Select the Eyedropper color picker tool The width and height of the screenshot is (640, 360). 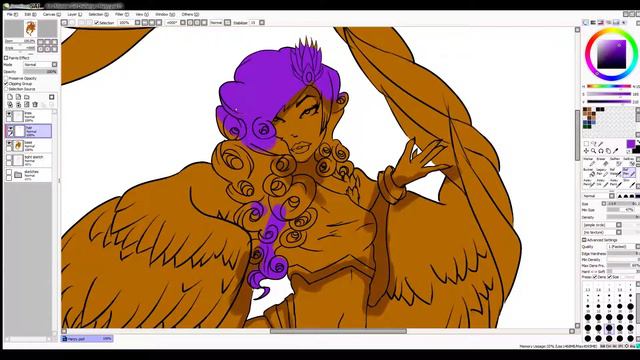pyautogui.click(x=616, y=151)
